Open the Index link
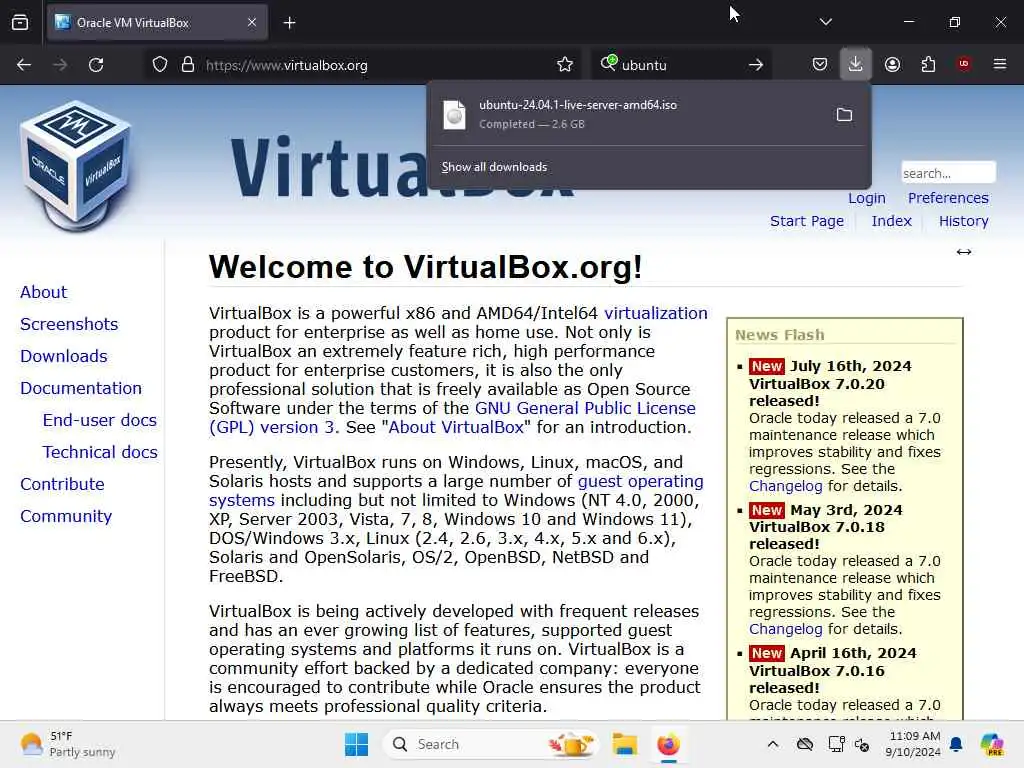Screen dimensions: 1024x768 (891, 221)
